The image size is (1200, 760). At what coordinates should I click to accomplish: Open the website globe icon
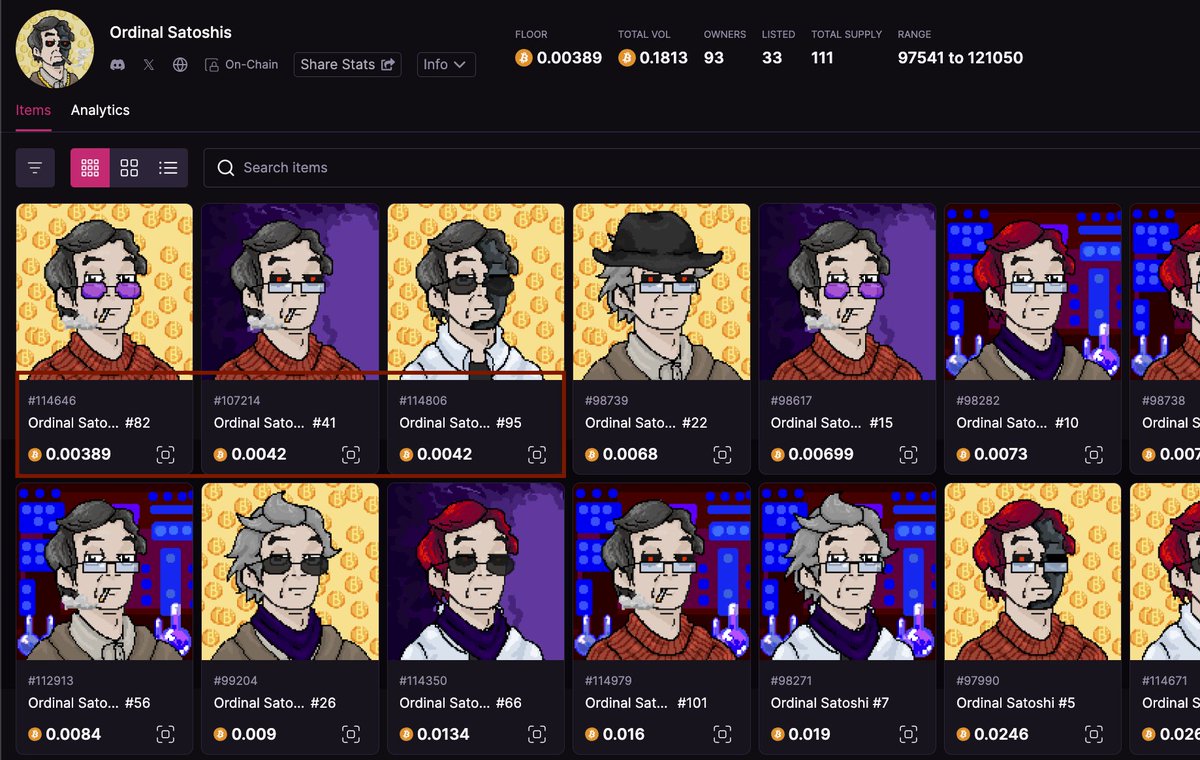pos(180,64)
